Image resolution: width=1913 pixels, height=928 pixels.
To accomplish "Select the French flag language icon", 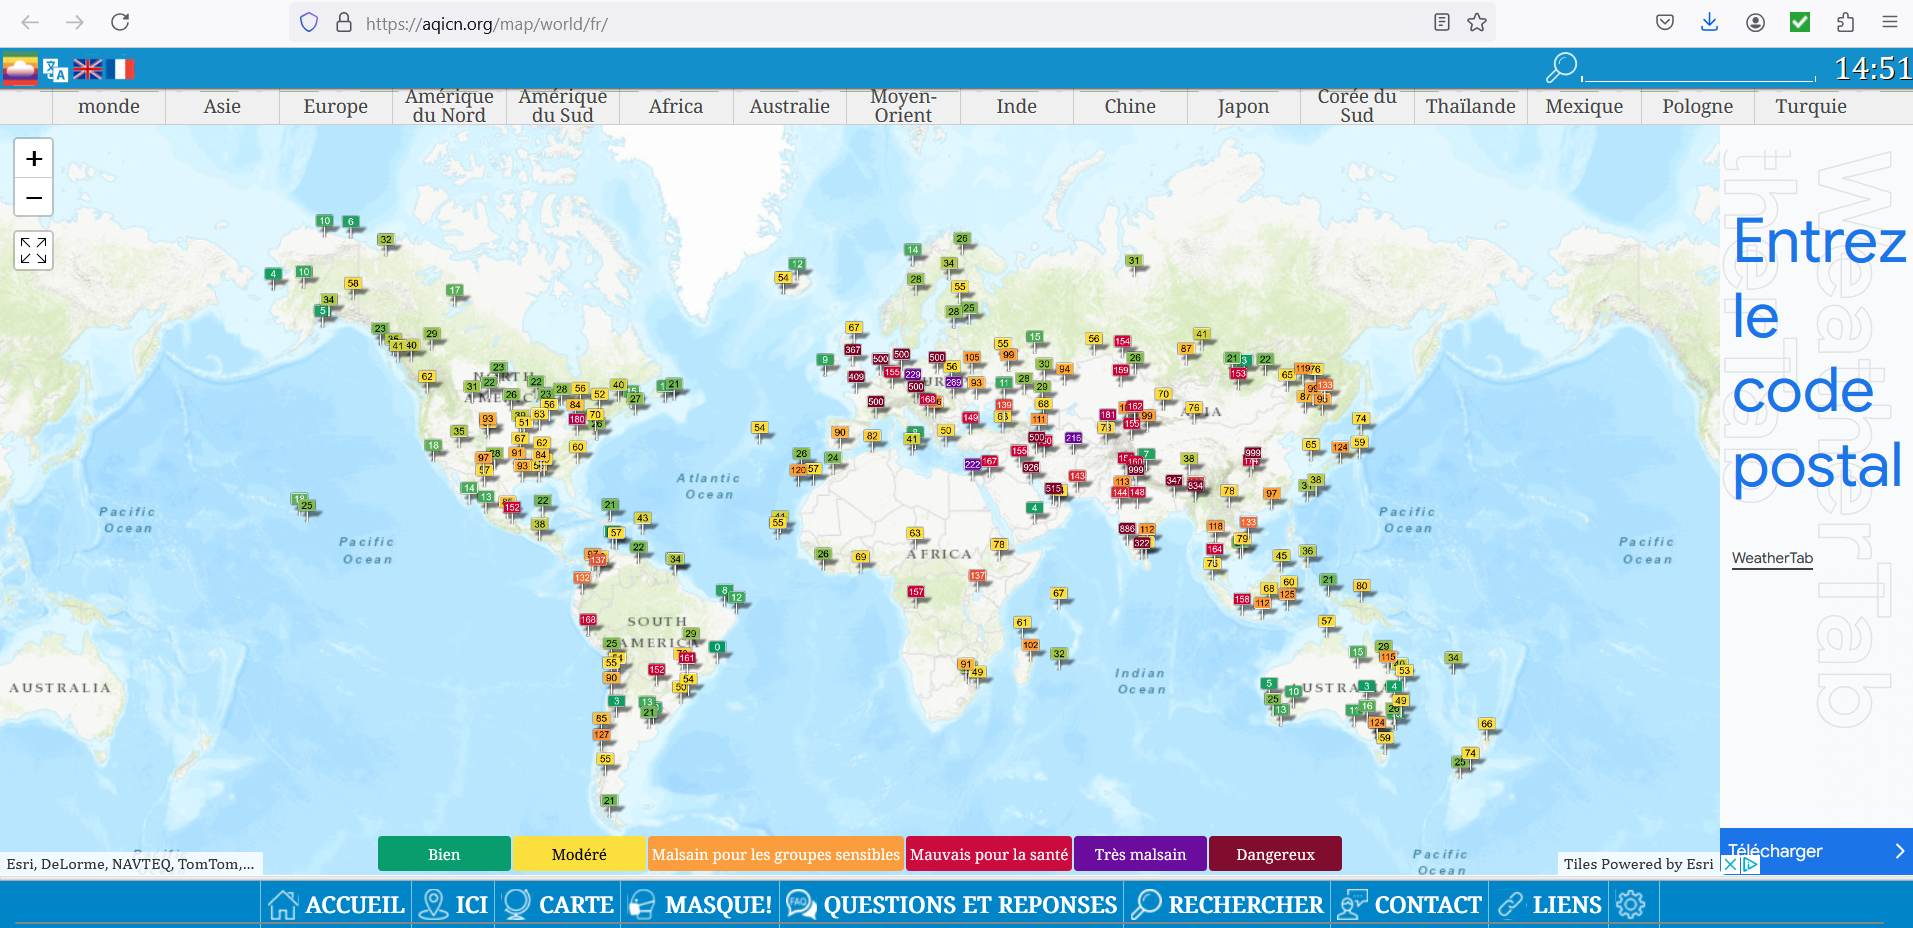I will click(x=123, y=69).
